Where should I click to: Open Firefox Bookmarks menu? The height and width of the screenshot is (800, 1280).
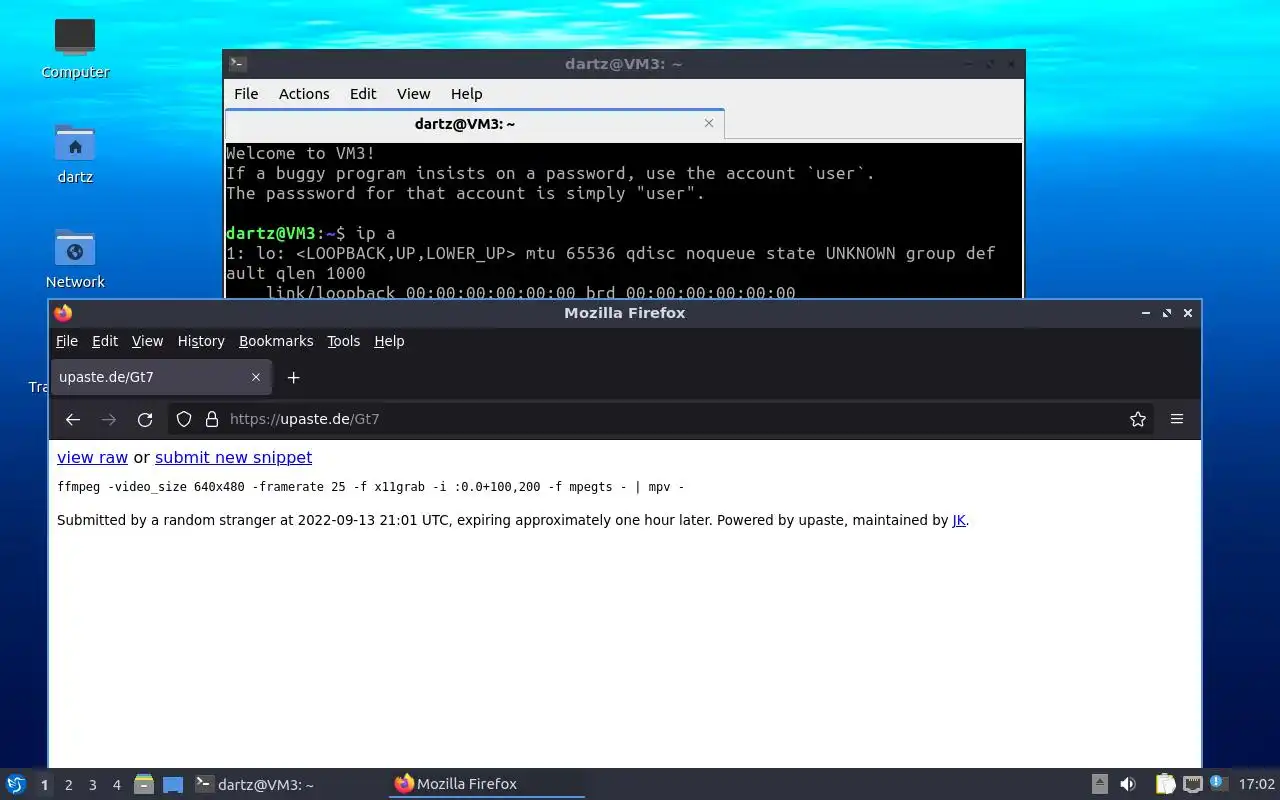(276, 341)
